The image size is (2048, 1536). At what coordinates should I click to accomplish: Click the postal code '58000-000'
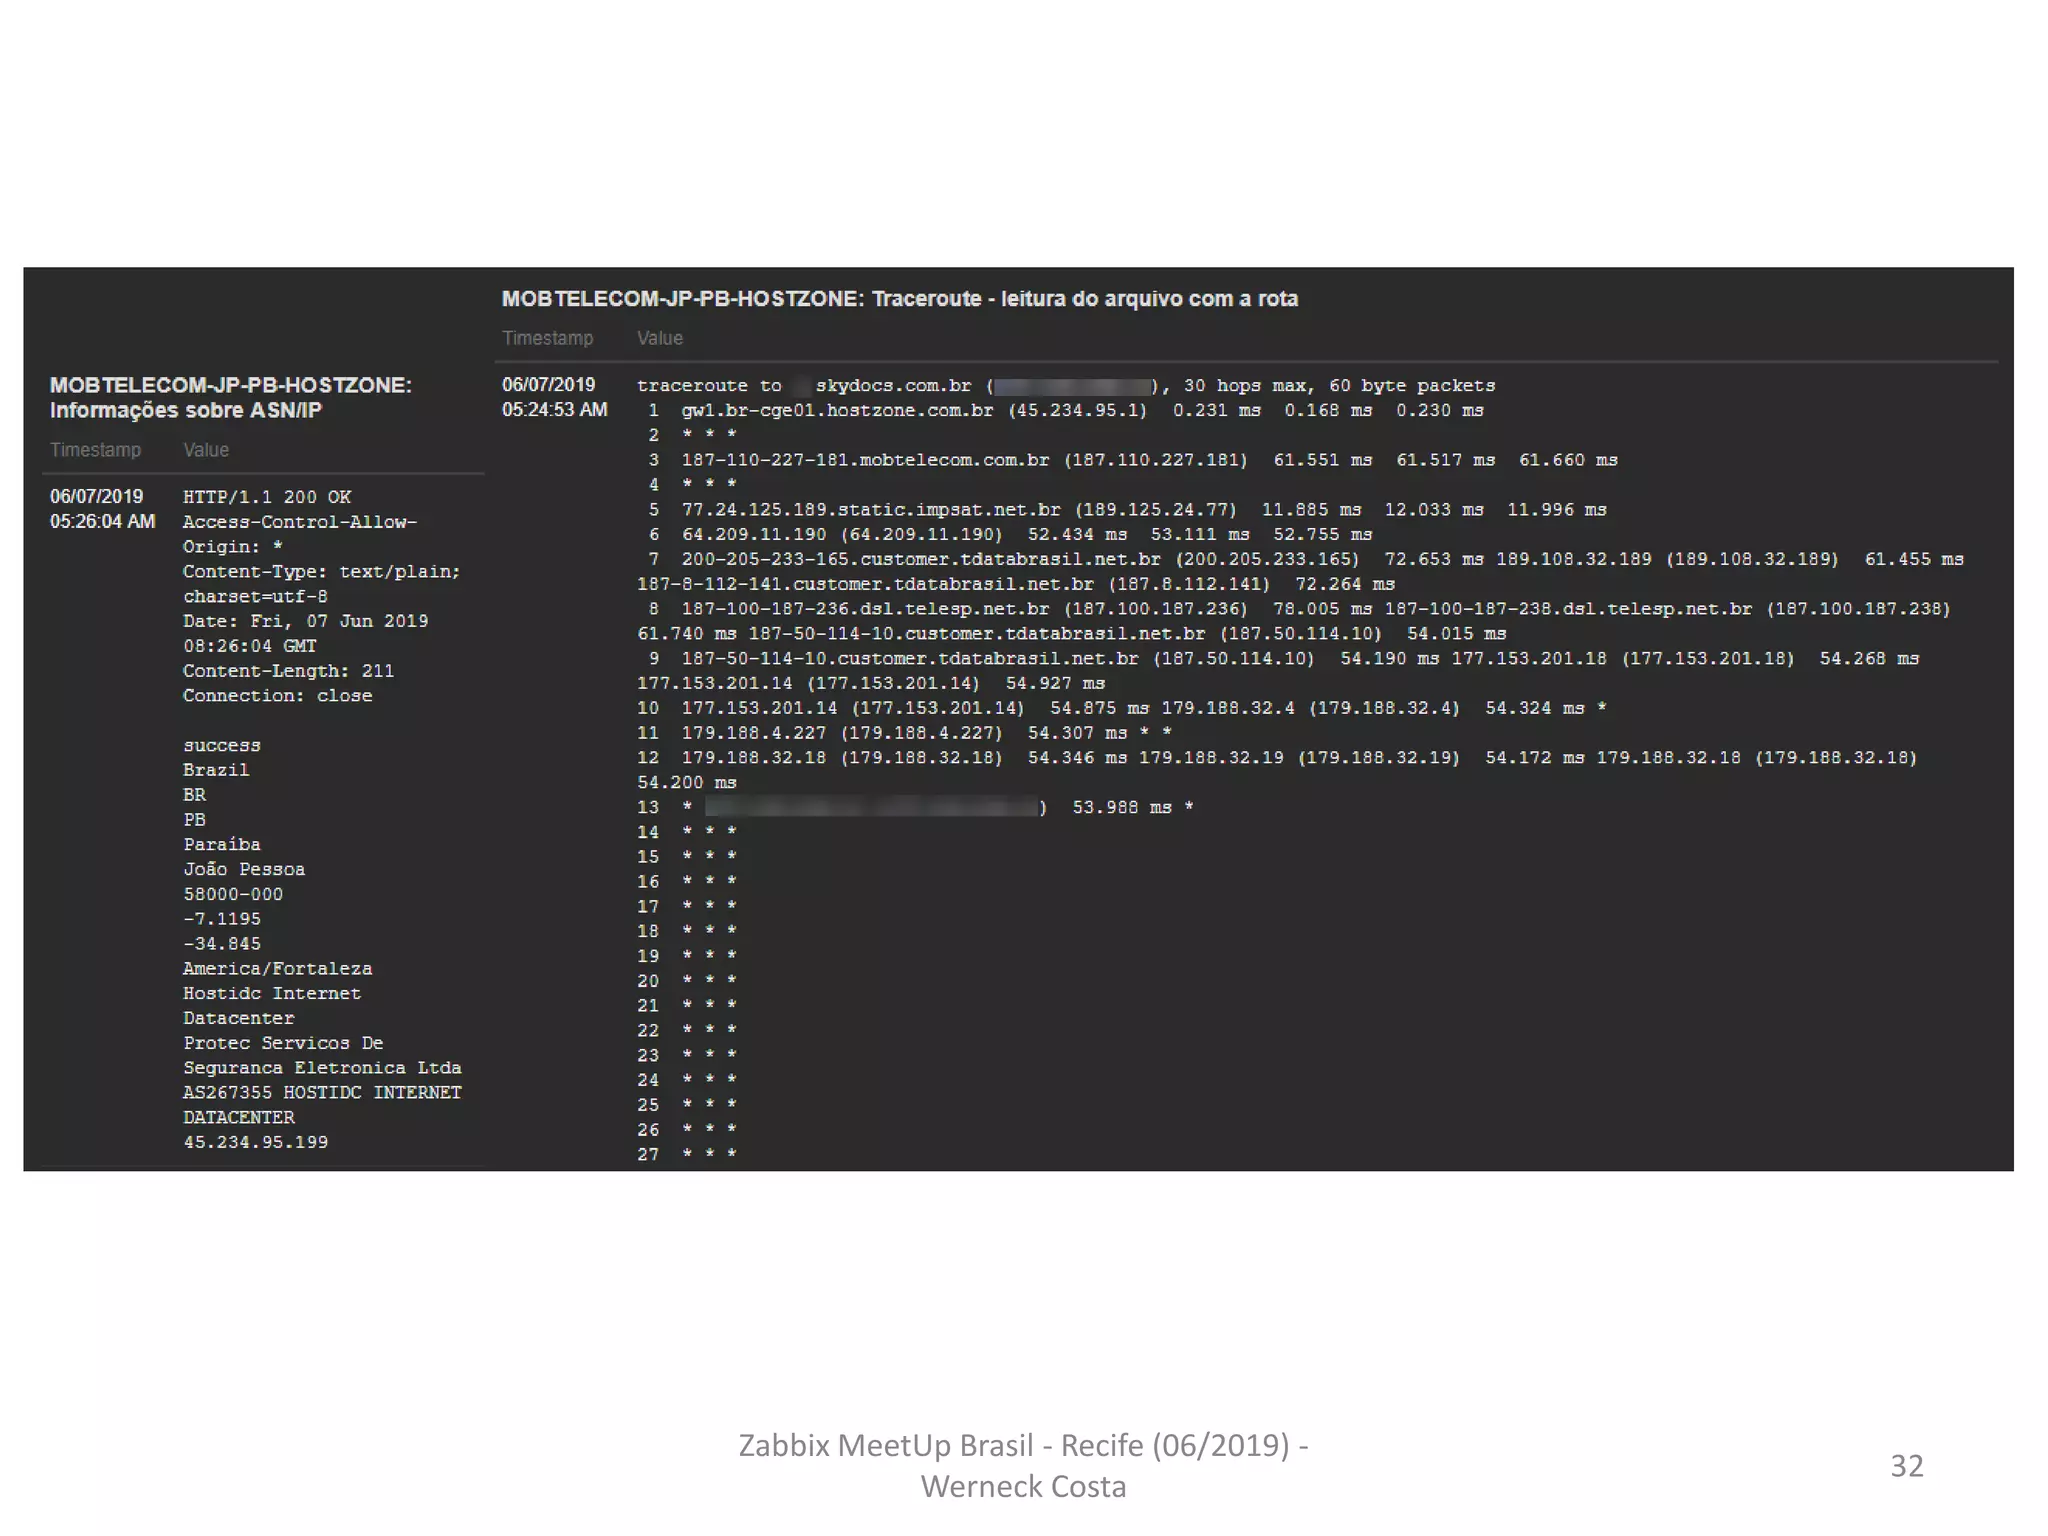[x=233, y=895]
